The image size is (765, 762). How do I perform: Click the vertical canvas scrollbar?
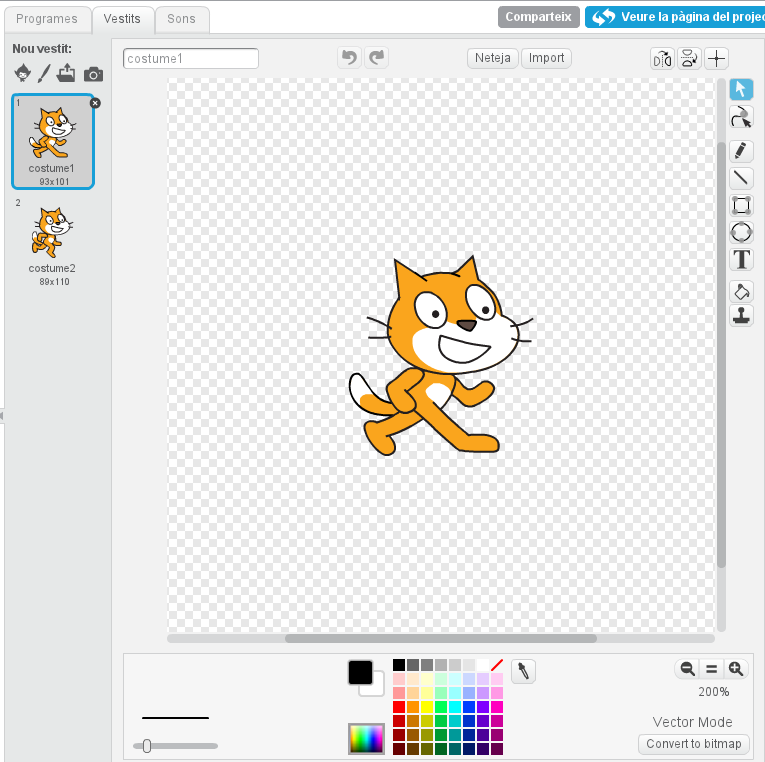pos(722,356)
